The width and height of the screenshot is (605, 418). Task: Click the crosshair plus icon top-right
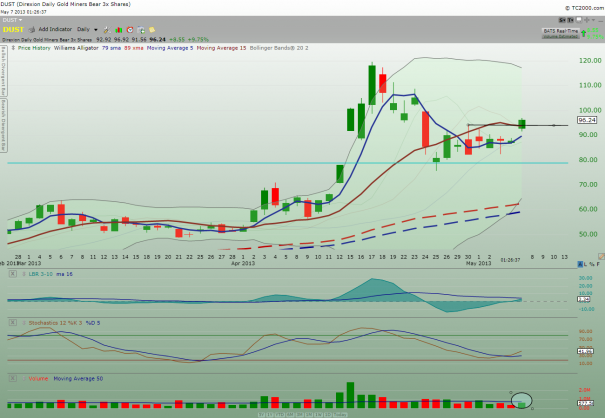pos(586,20)
